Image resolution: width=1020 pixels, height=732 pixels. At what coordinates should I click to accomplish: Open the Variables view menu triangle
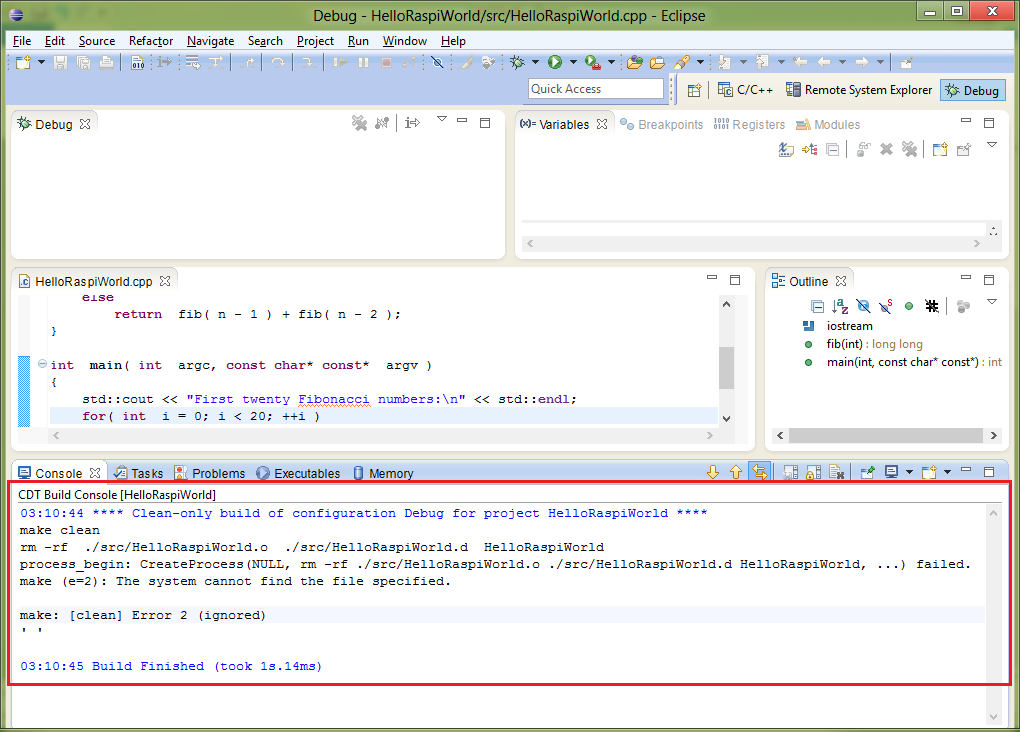pos(992,145)
